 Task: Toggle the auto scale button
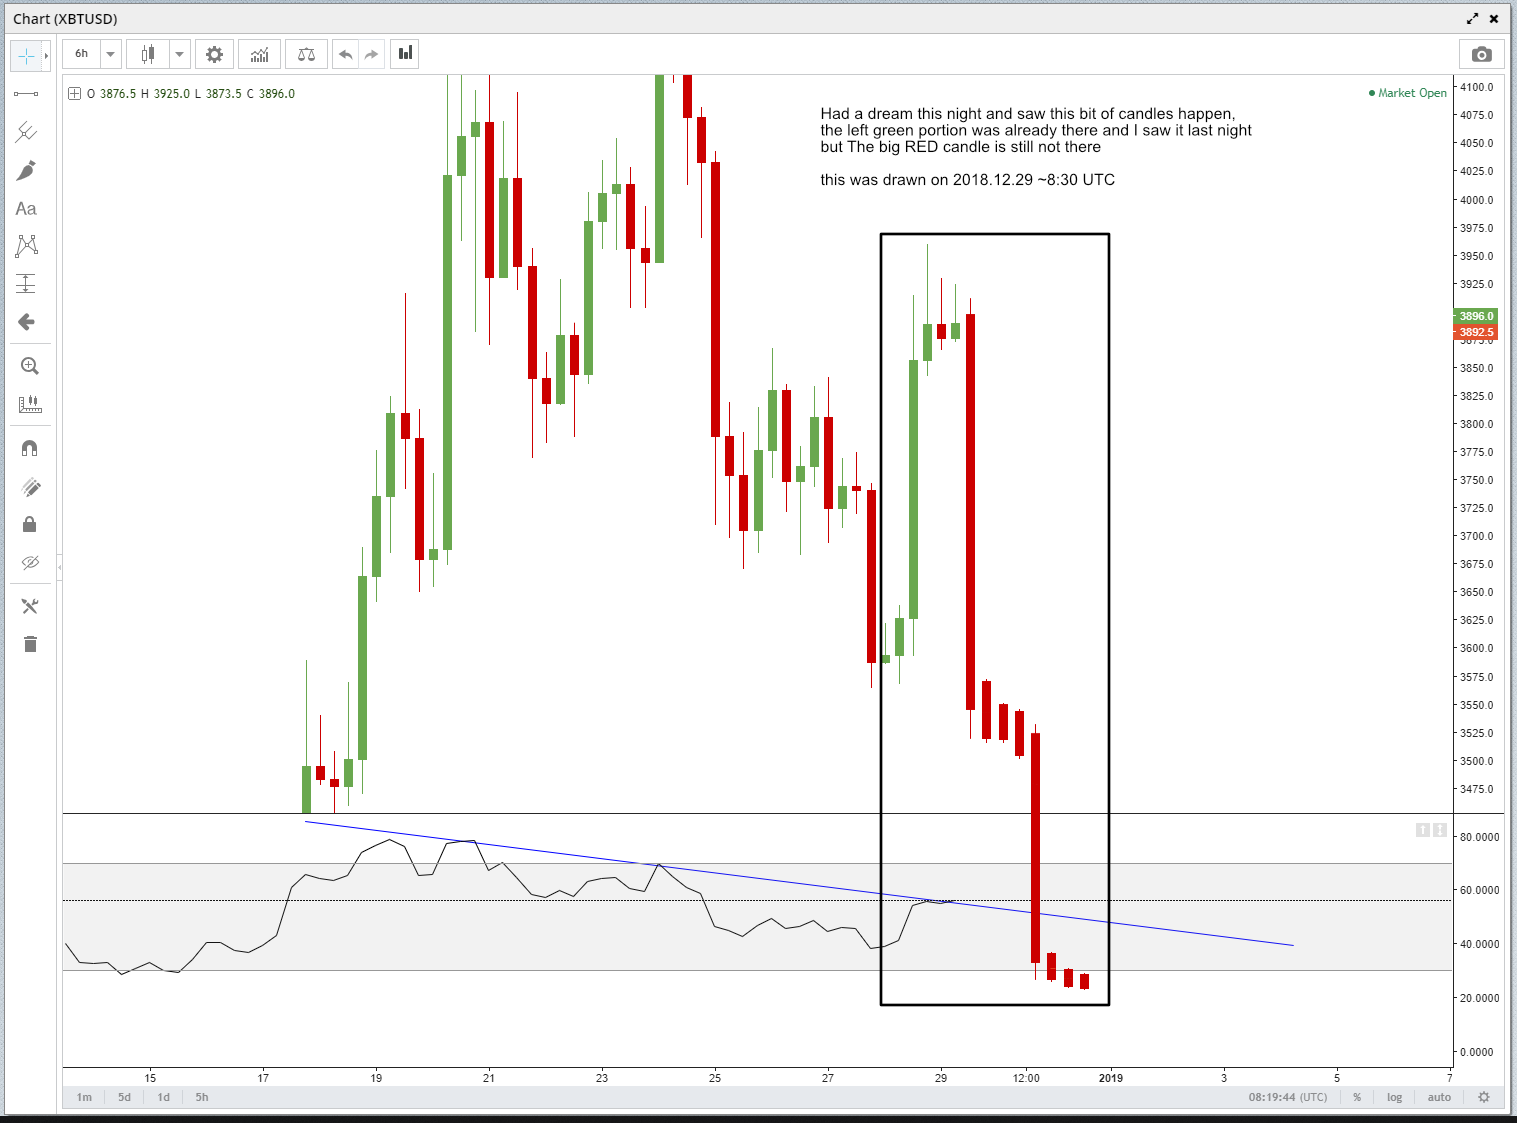click(1439, 1097)
